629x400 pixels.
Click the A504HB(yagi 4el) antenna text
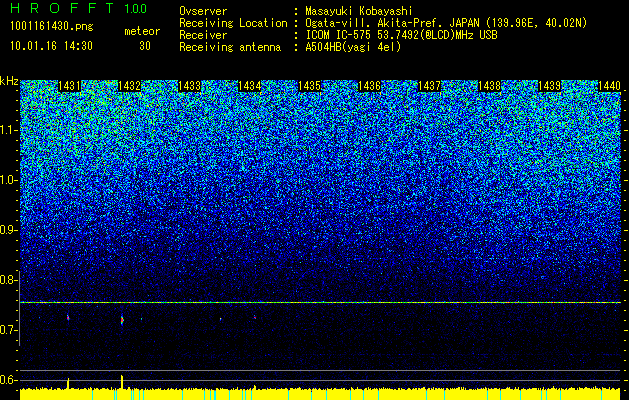point(353,47)
